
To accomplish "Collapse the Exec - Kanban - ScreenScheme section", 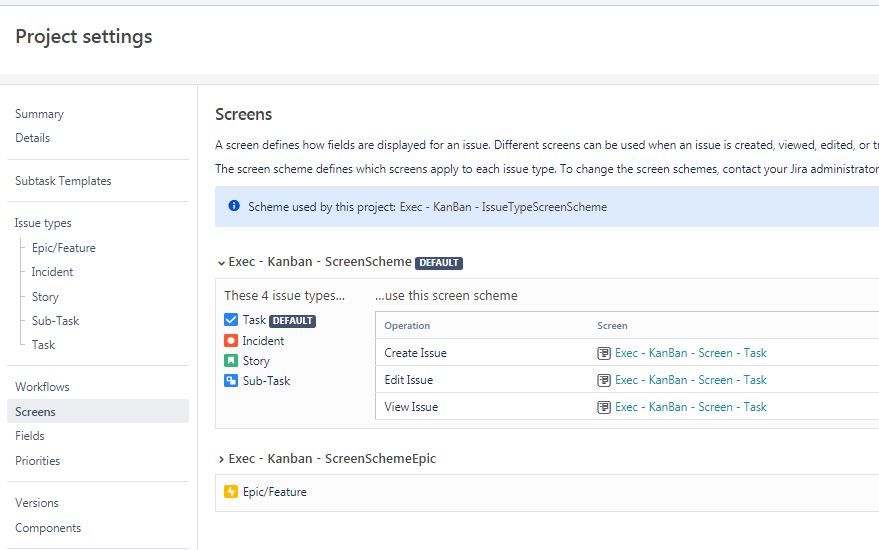I will (221, 262).
